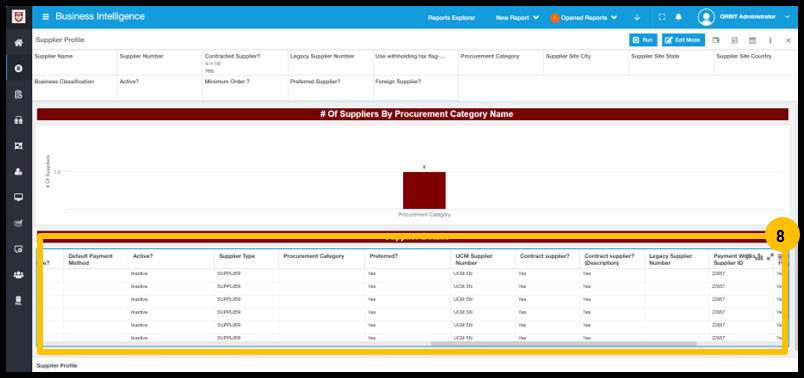This screenshot has width=804, height=378.
Task: Open the Supplier Site City filter
Action: (586, 63)
